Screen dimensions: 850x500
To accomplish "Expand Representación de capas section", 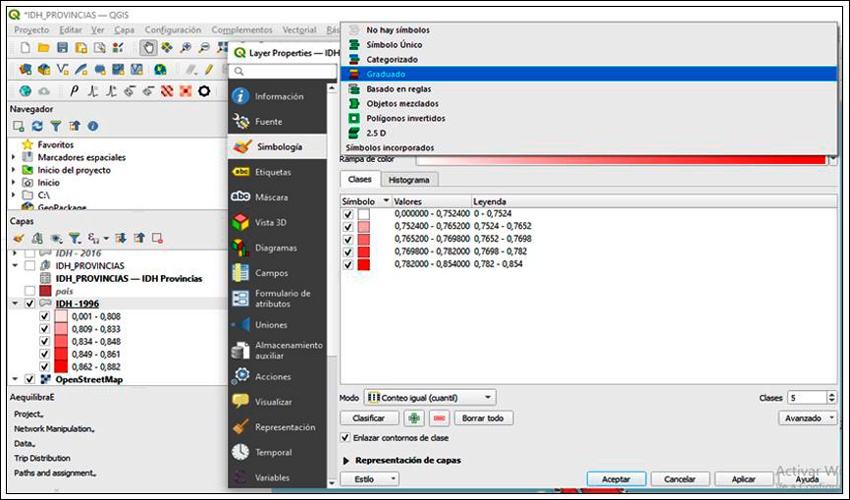I will (x=347, y=460).
